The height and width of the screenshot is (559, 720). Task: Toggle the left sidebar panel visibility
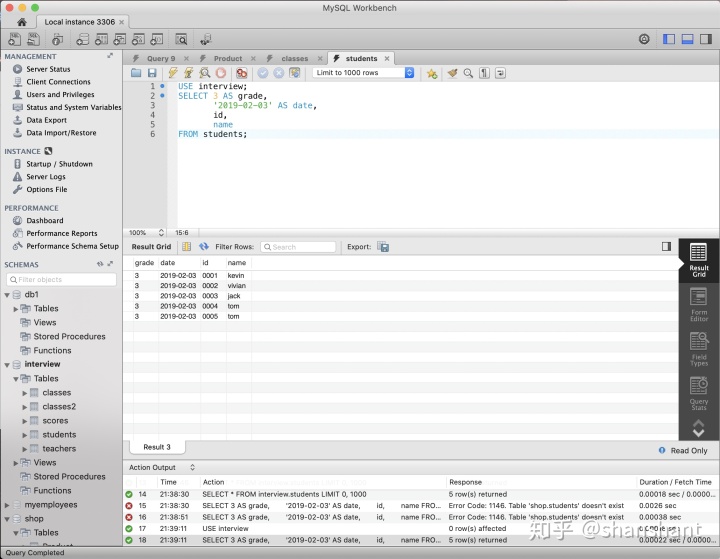click(x=669, y=40)
